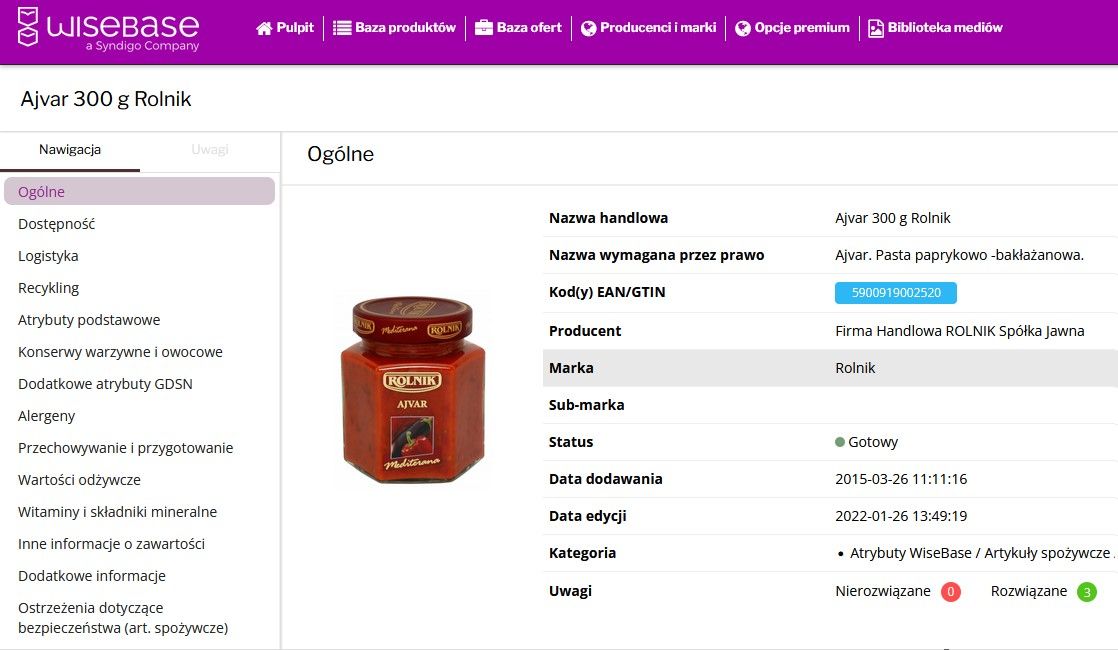
Task: Click the Biblioteka mediów image icon
Action: (x=876, y=28)
